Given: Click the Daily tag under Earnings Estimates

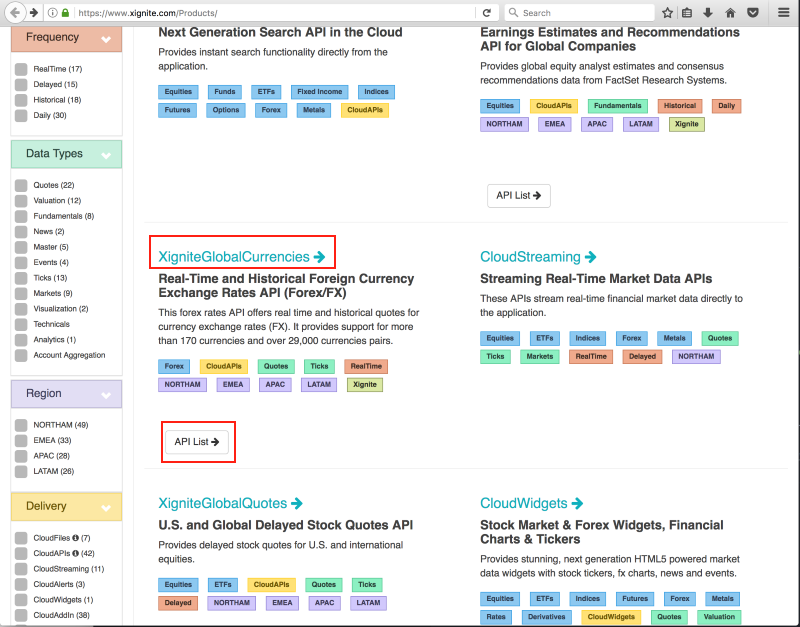Looking at the screenshot, I should 727,106.
